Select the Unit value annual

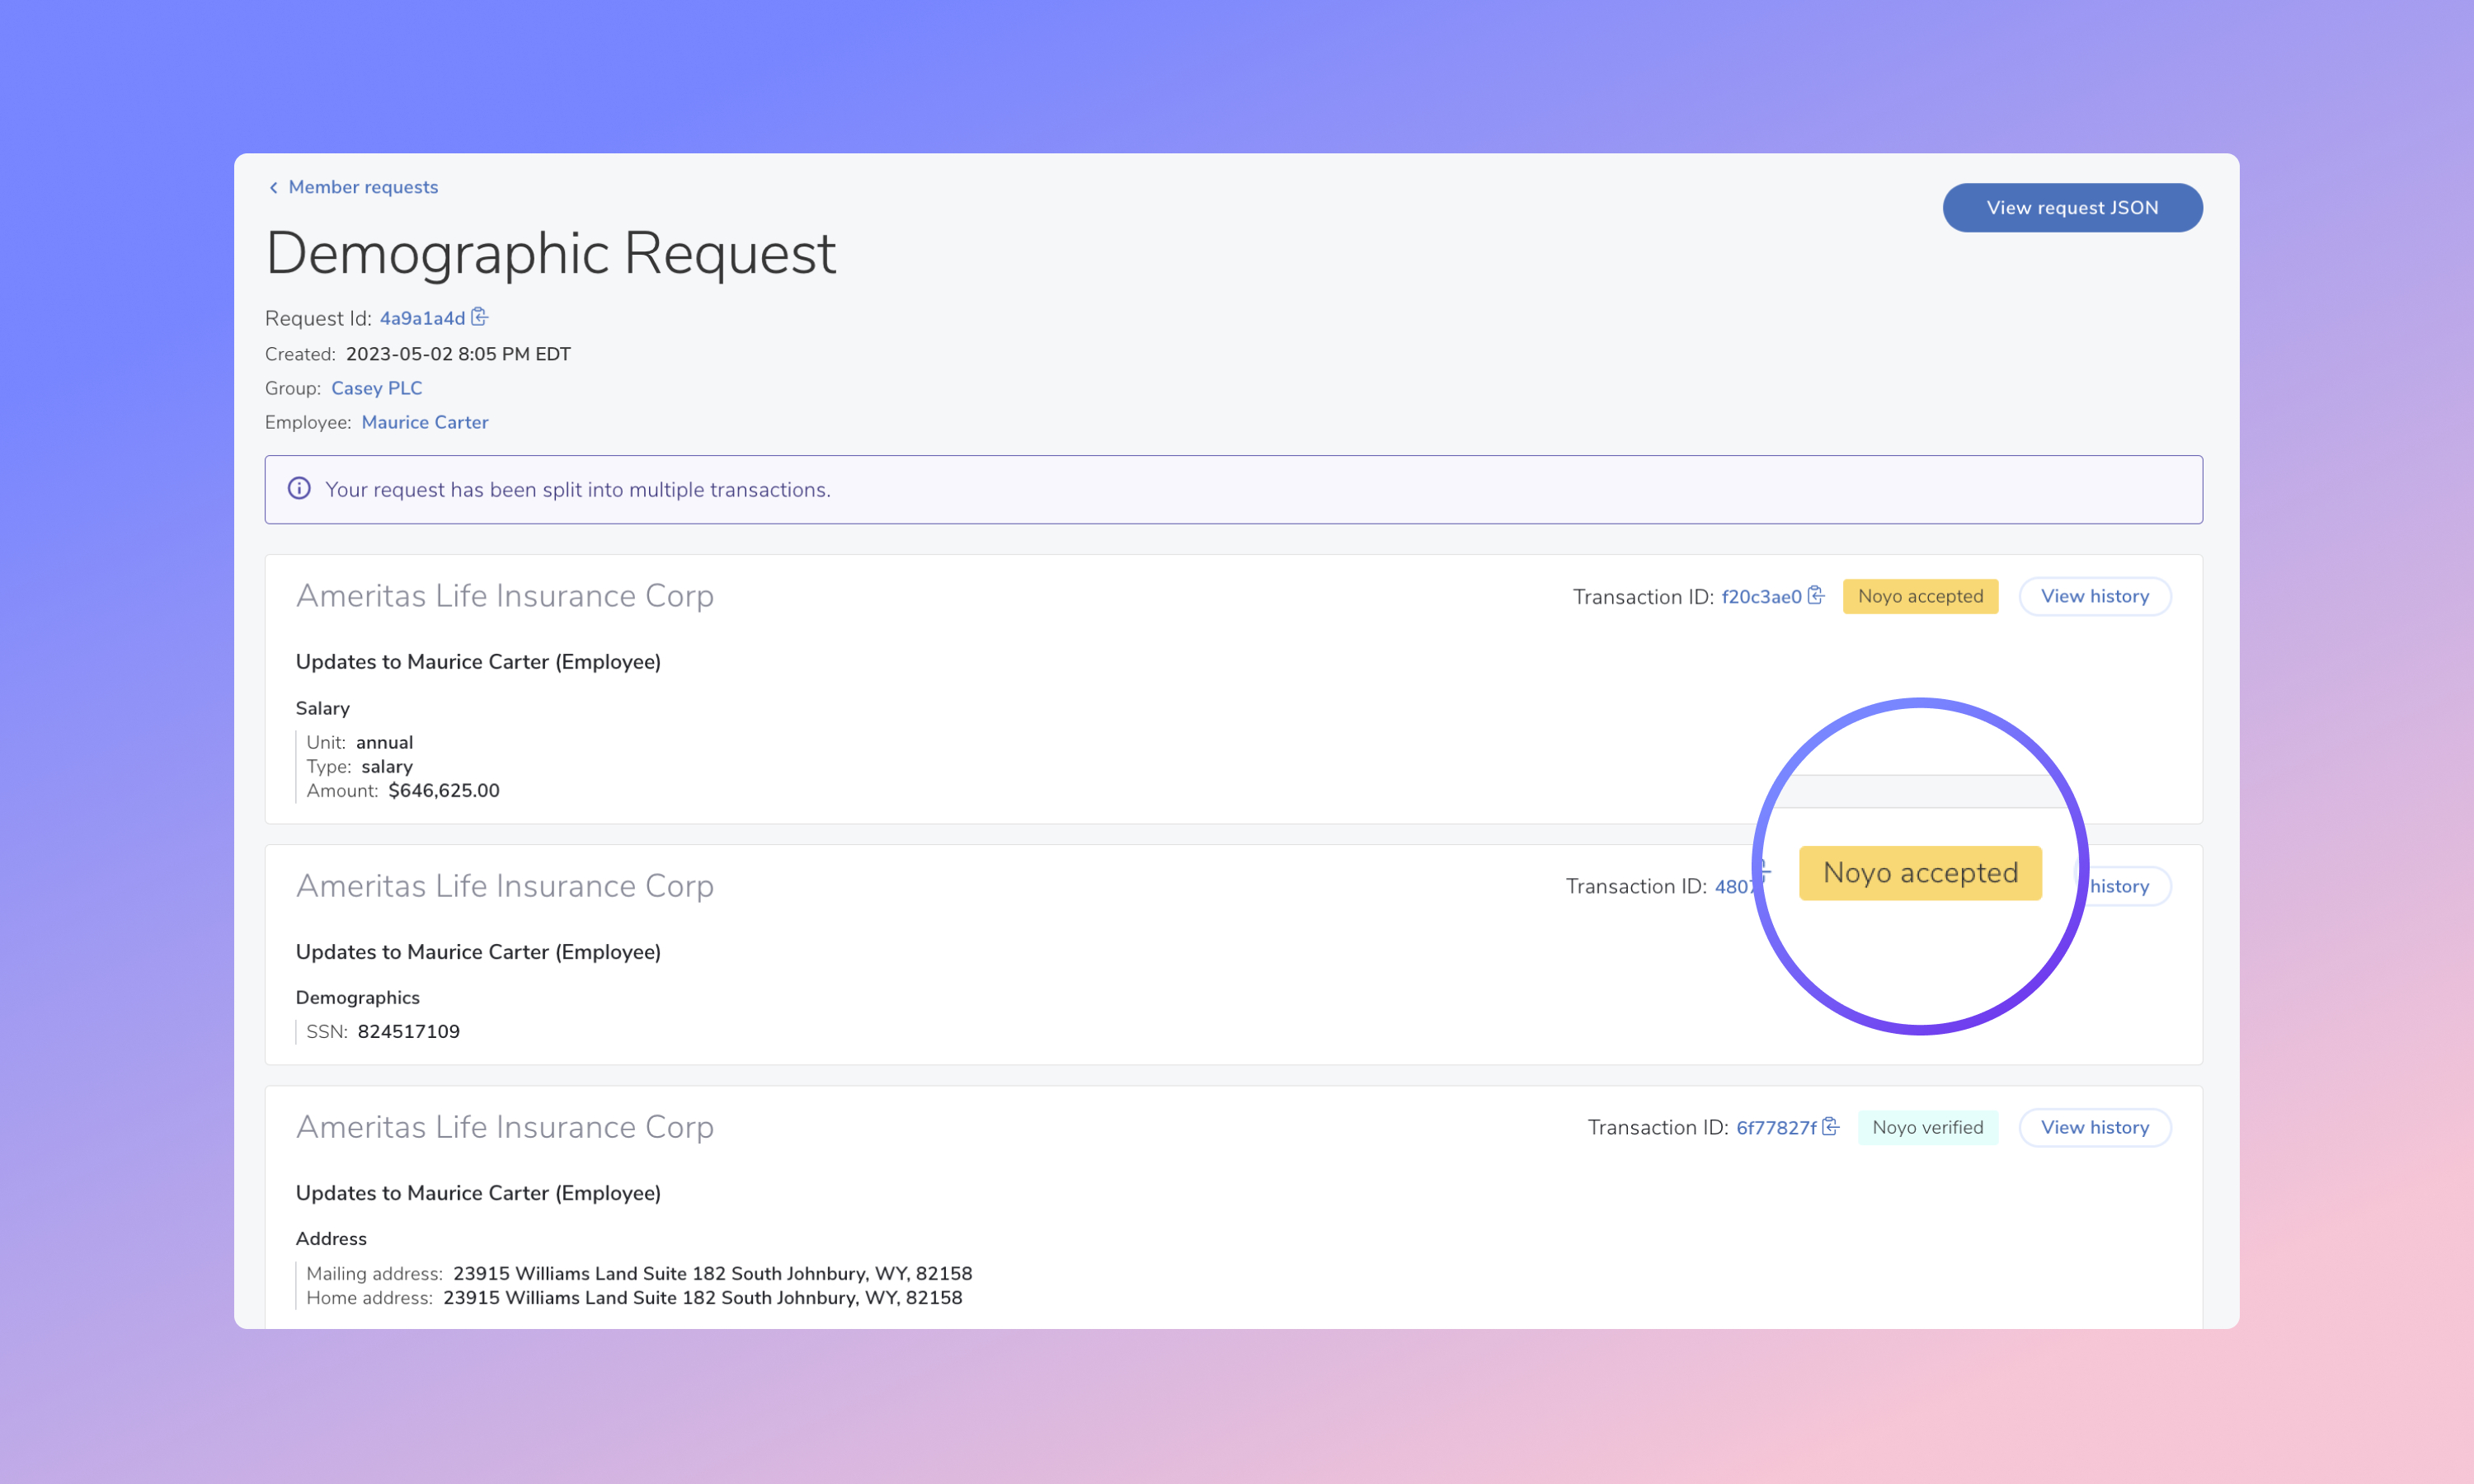coord(385,742)
